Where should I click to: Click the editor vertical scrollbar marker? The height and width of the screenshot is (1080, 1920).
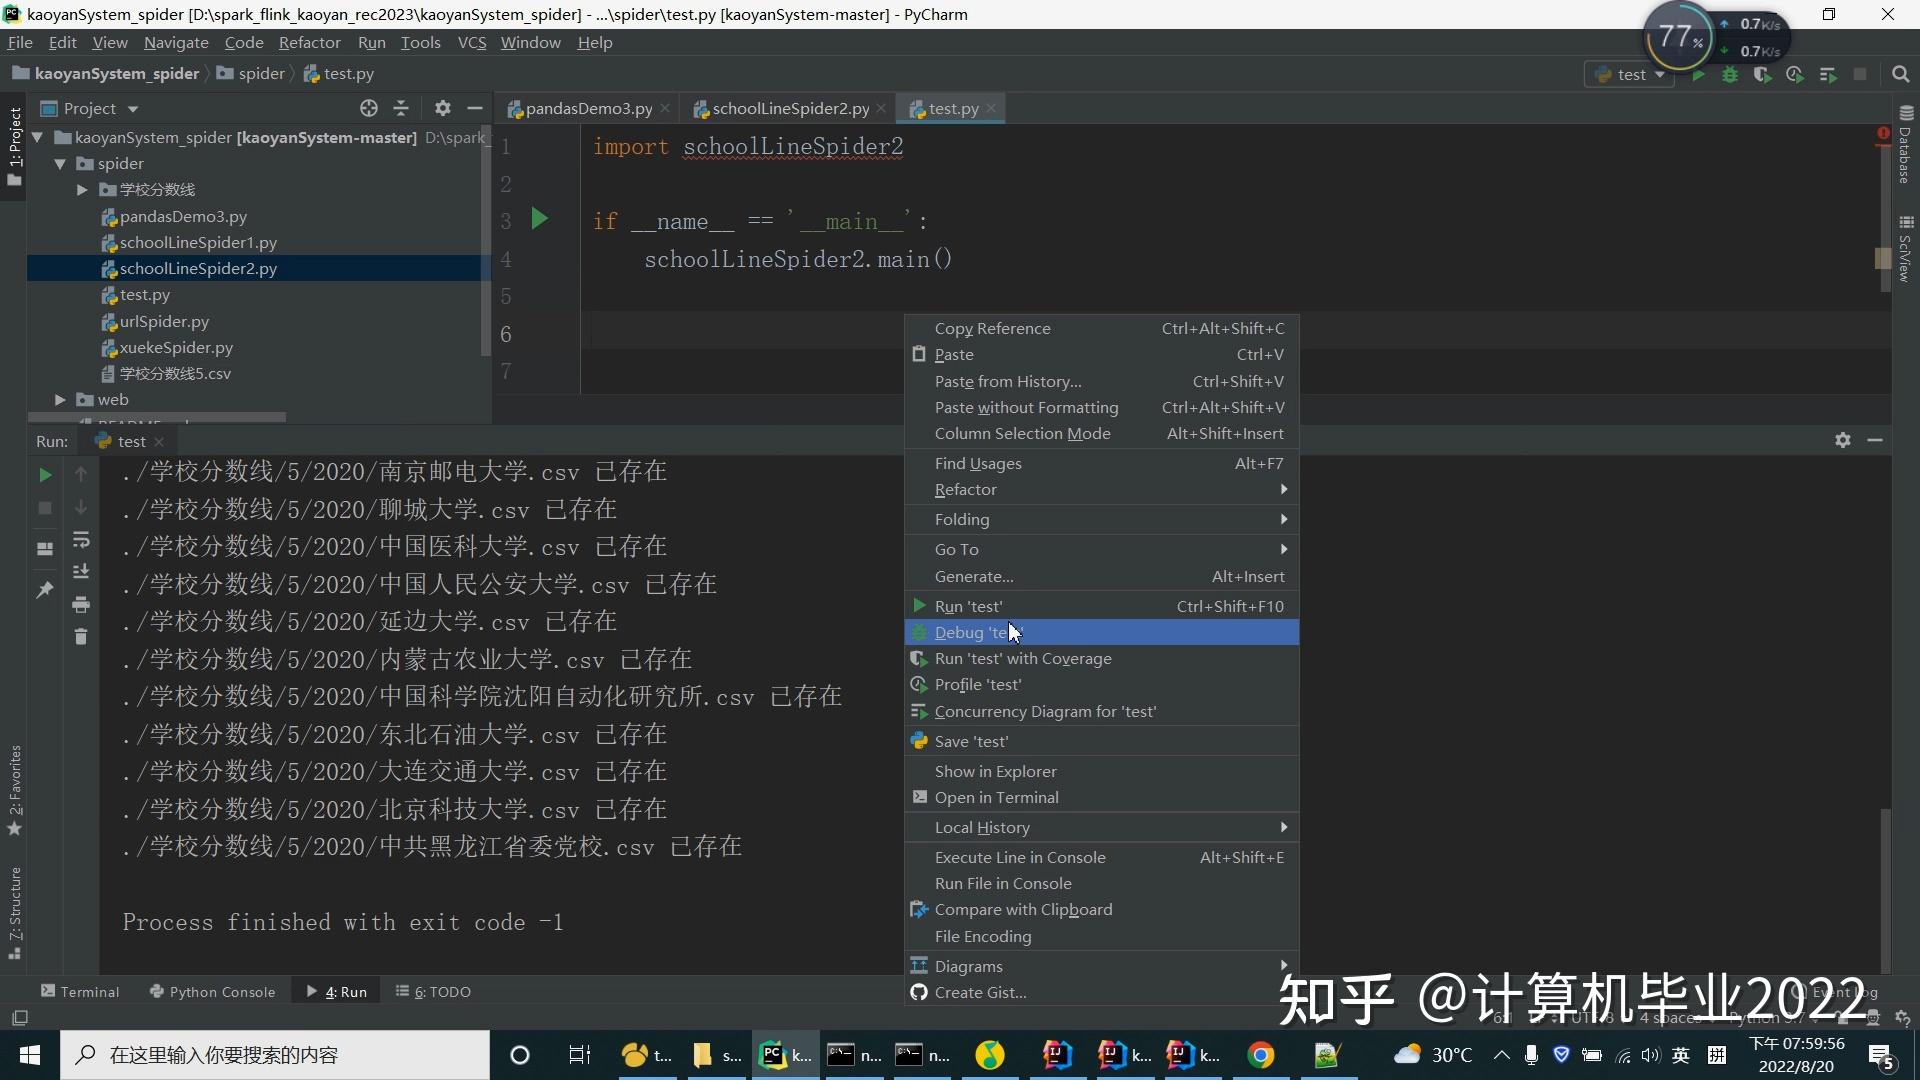coord(1882,258)
